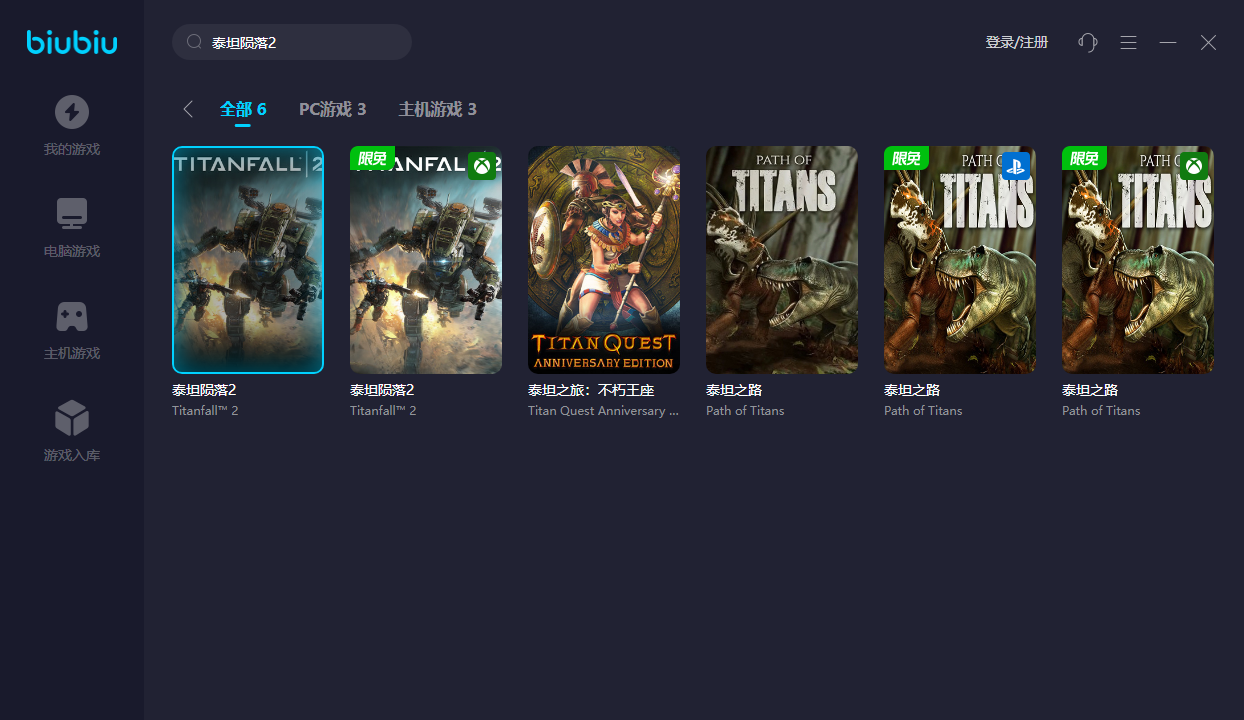
Task: Go back using the left chevron arrow
Action: point(187,109)
